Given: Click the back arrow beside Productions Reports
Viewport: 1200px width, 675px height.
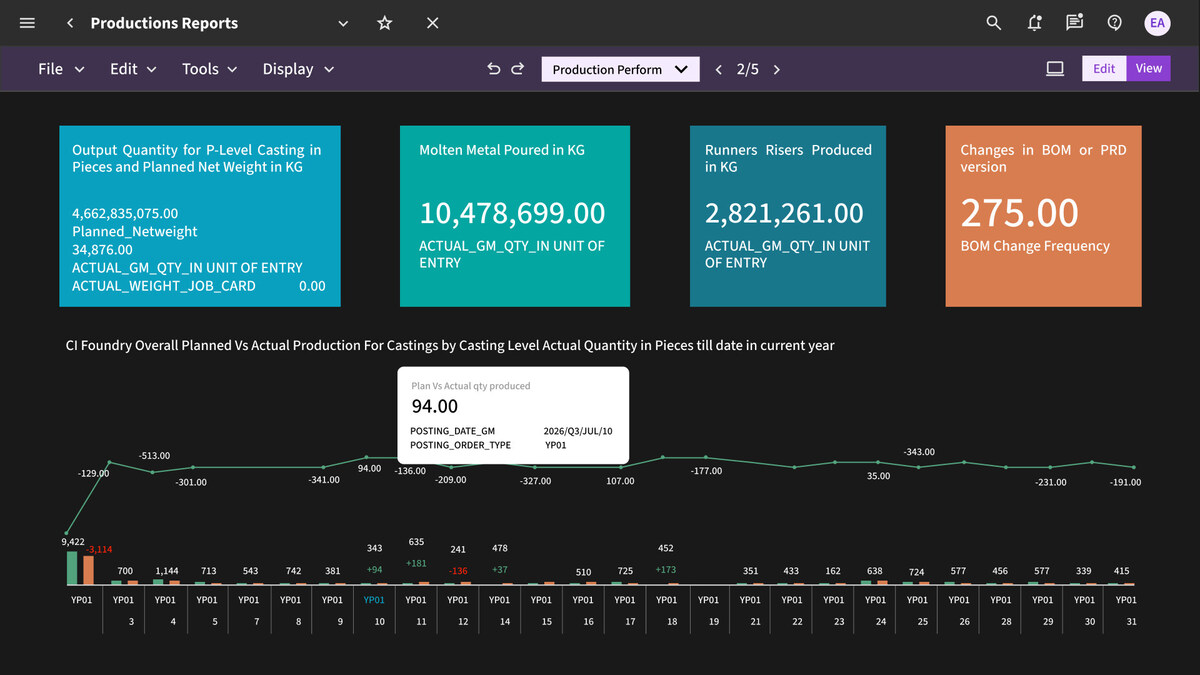Looking at the screenshot, I should click(x=70, y=23).
